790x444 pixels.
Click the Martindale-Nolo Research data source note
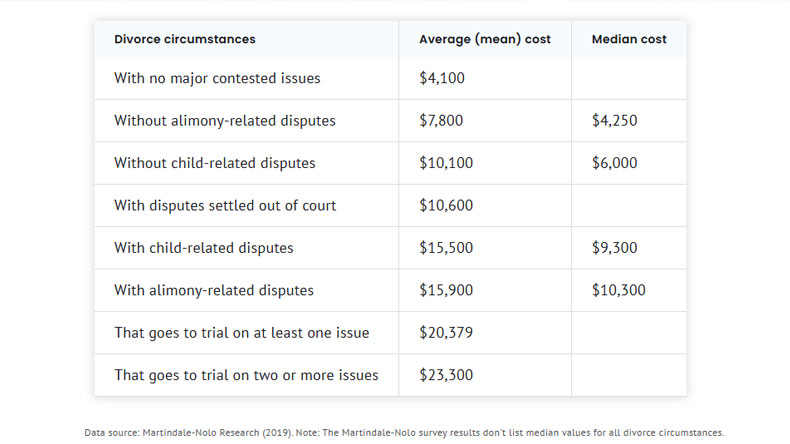pyautogui.click(x=404, y=433)
